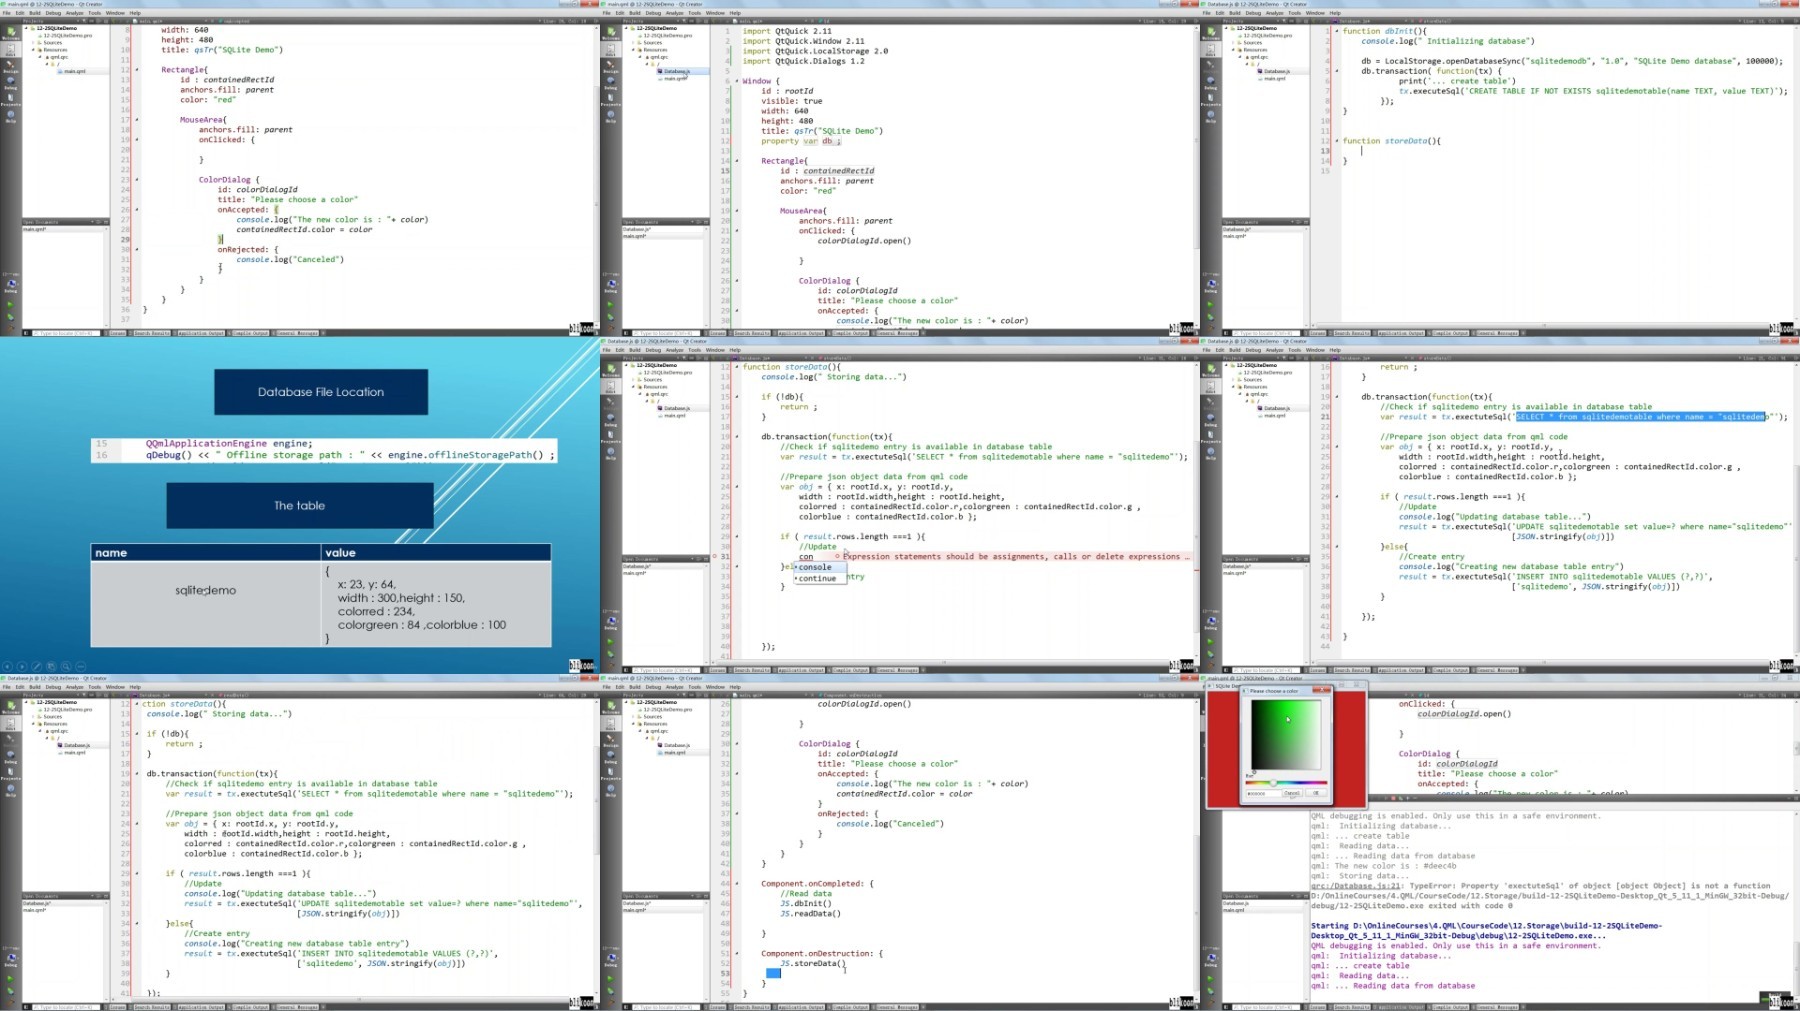Open the Issues tab in the QtQuick imports window
Viewport: 1800px width, 1011px height.
[717, 333]
